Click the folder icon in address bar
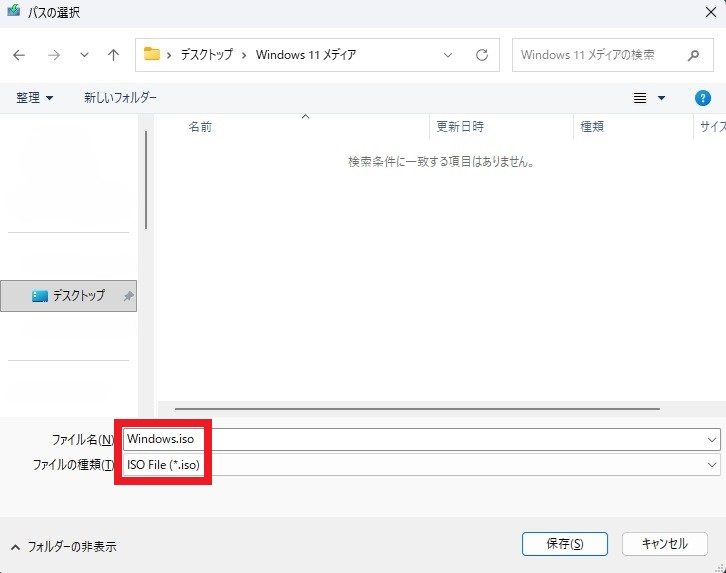Viewport: 726px width, 573px height. 151,54
